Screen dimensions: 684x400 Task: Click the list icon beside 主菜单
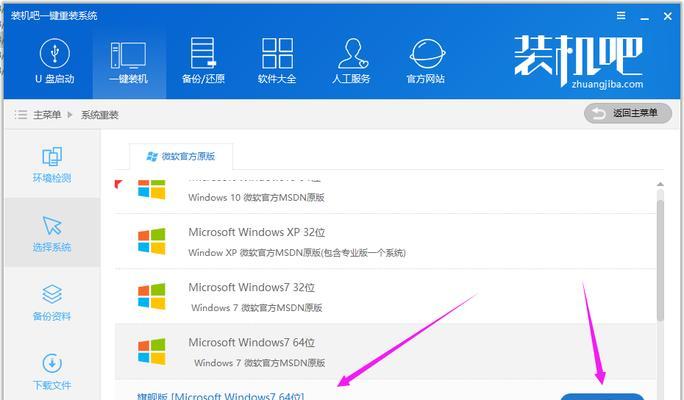pyautogui.click(x=21, y=115)
